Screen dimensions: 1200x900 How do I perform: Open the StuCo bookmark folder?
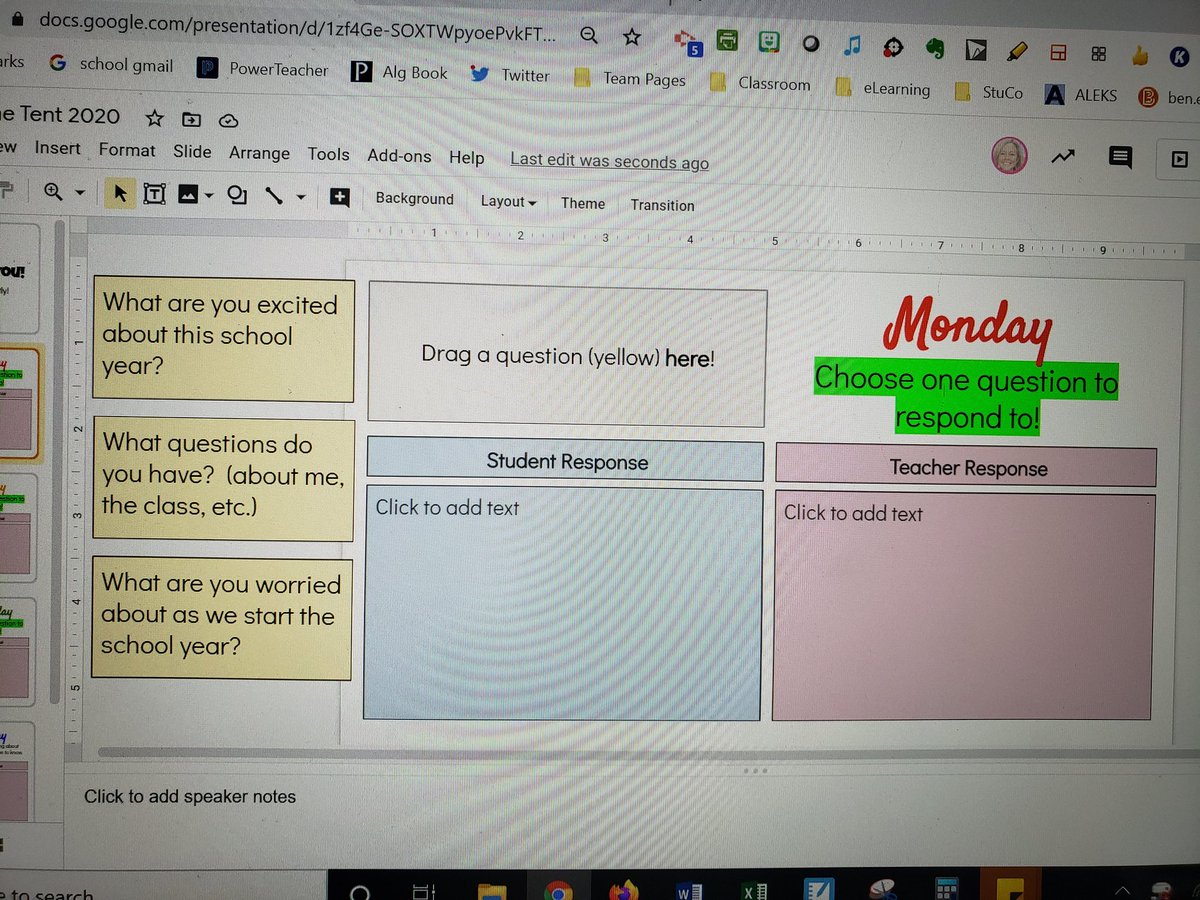[989, 92]
